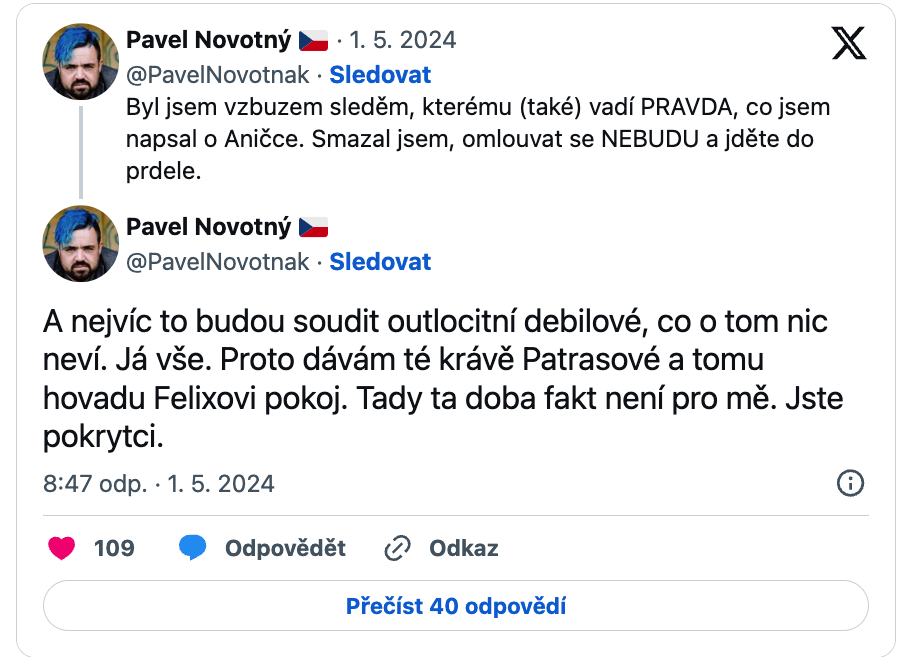Click the chain link copy icon
The height and width of the screenshot is (668, 914).
(x=398, y=548)
